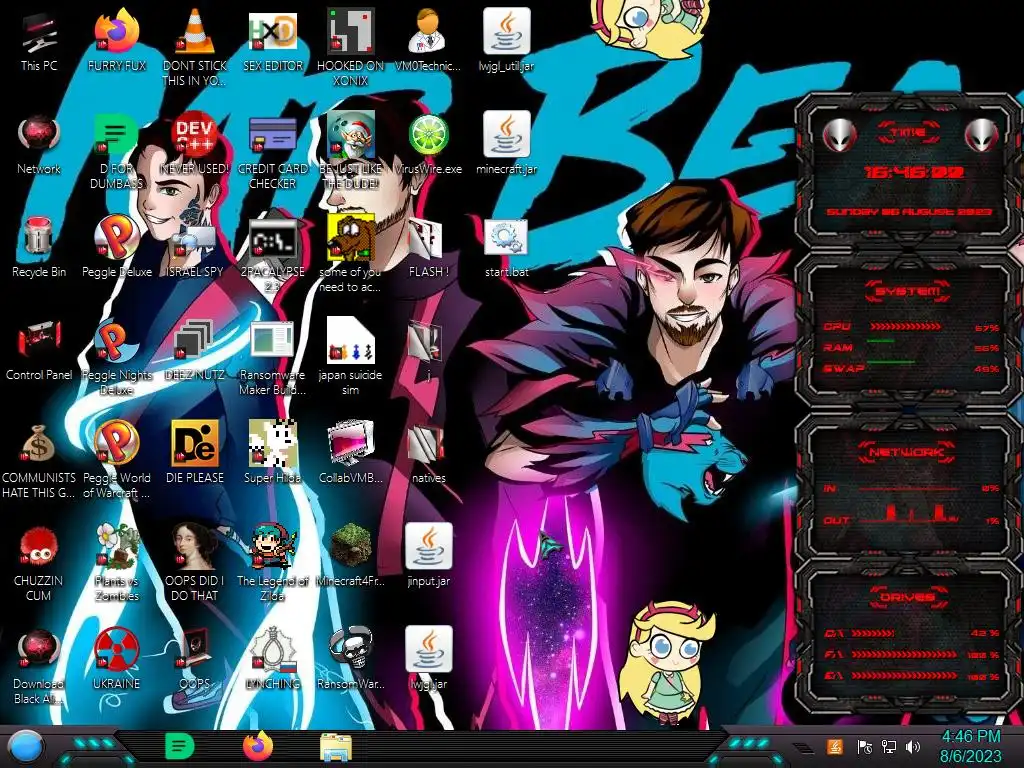Open File Explorer from the taskbar
The image size is (1024, 768).
point(336,747)
